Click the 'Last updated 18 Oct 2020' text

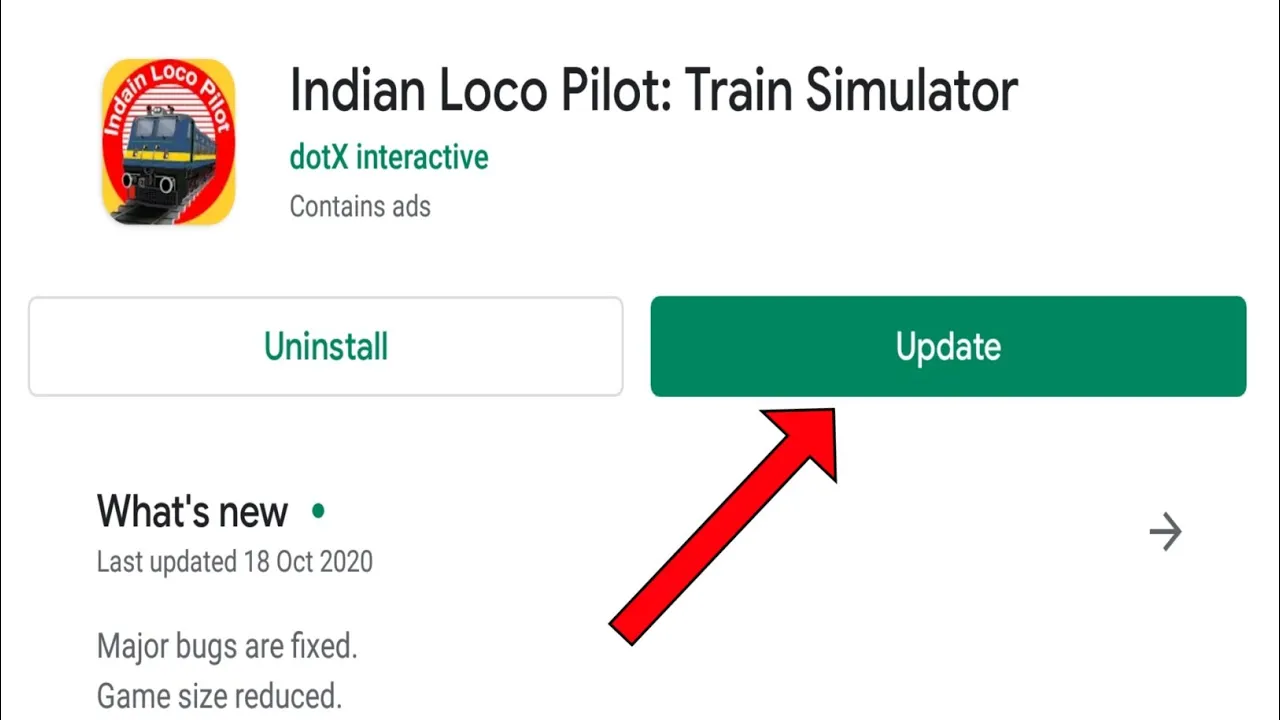pos(235,562)
